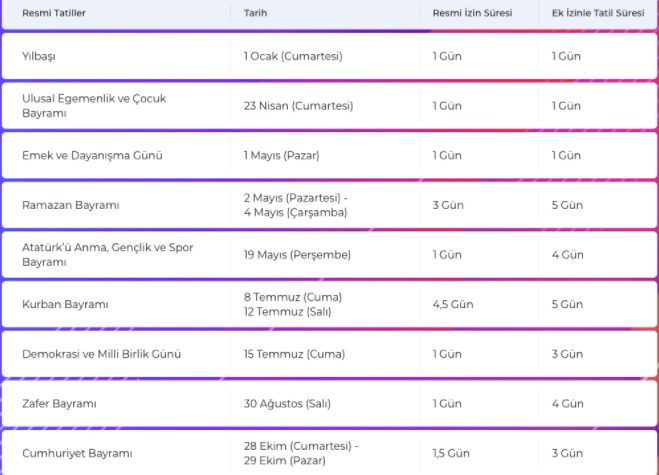
Task: Click the 4,5 Gün duration cell
Action: 453,304
